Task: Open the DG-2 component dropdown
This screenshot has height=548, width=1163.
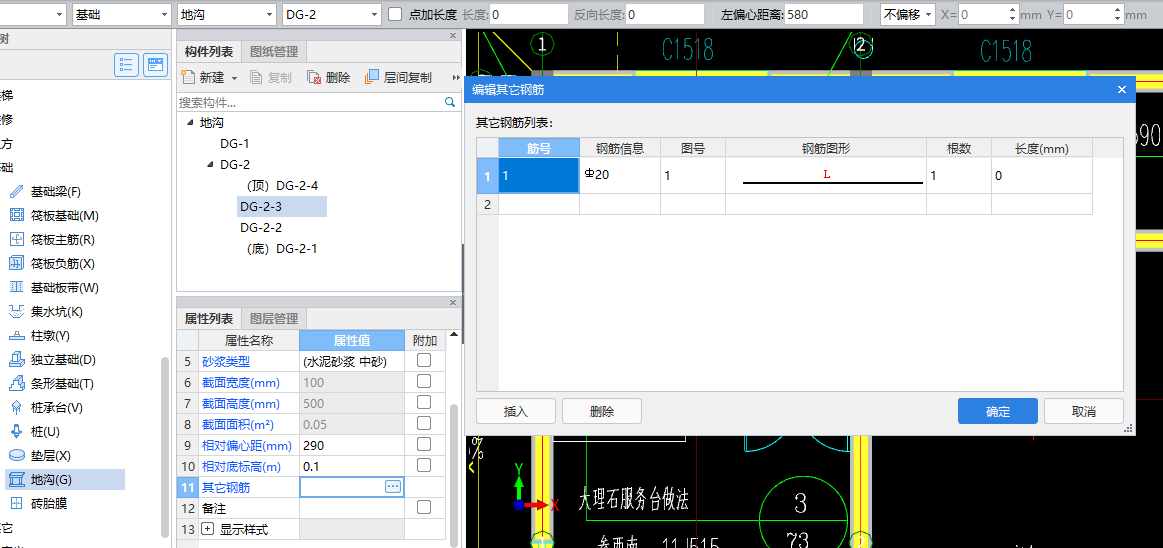Action: tap(332, 15)
